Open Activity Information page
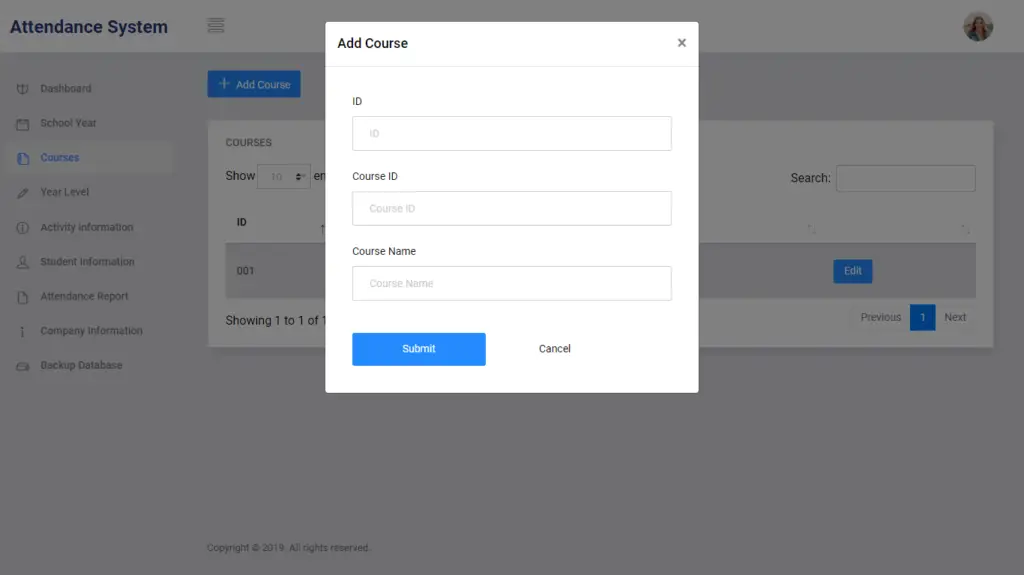The height and width of the screenshot is (575, 1024). point(87,227)
